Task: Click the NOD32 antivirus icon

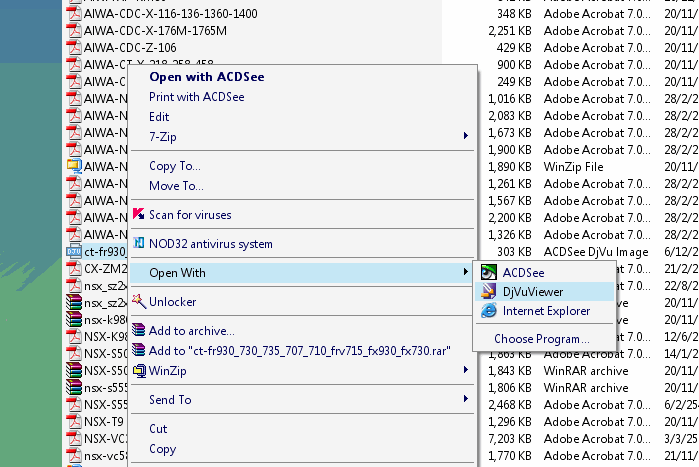Action: [x=139, y=243]
